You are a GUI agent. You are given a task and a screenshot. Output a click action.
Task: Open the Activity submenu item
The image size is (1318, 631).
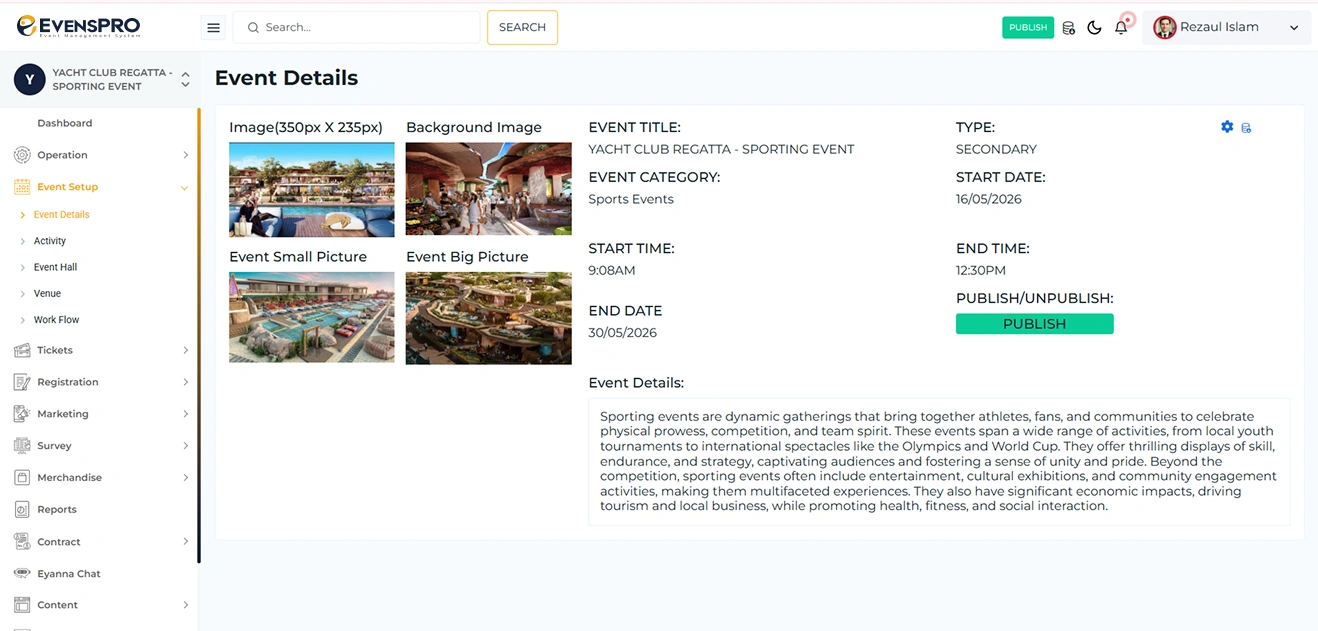tap(50, 241)
